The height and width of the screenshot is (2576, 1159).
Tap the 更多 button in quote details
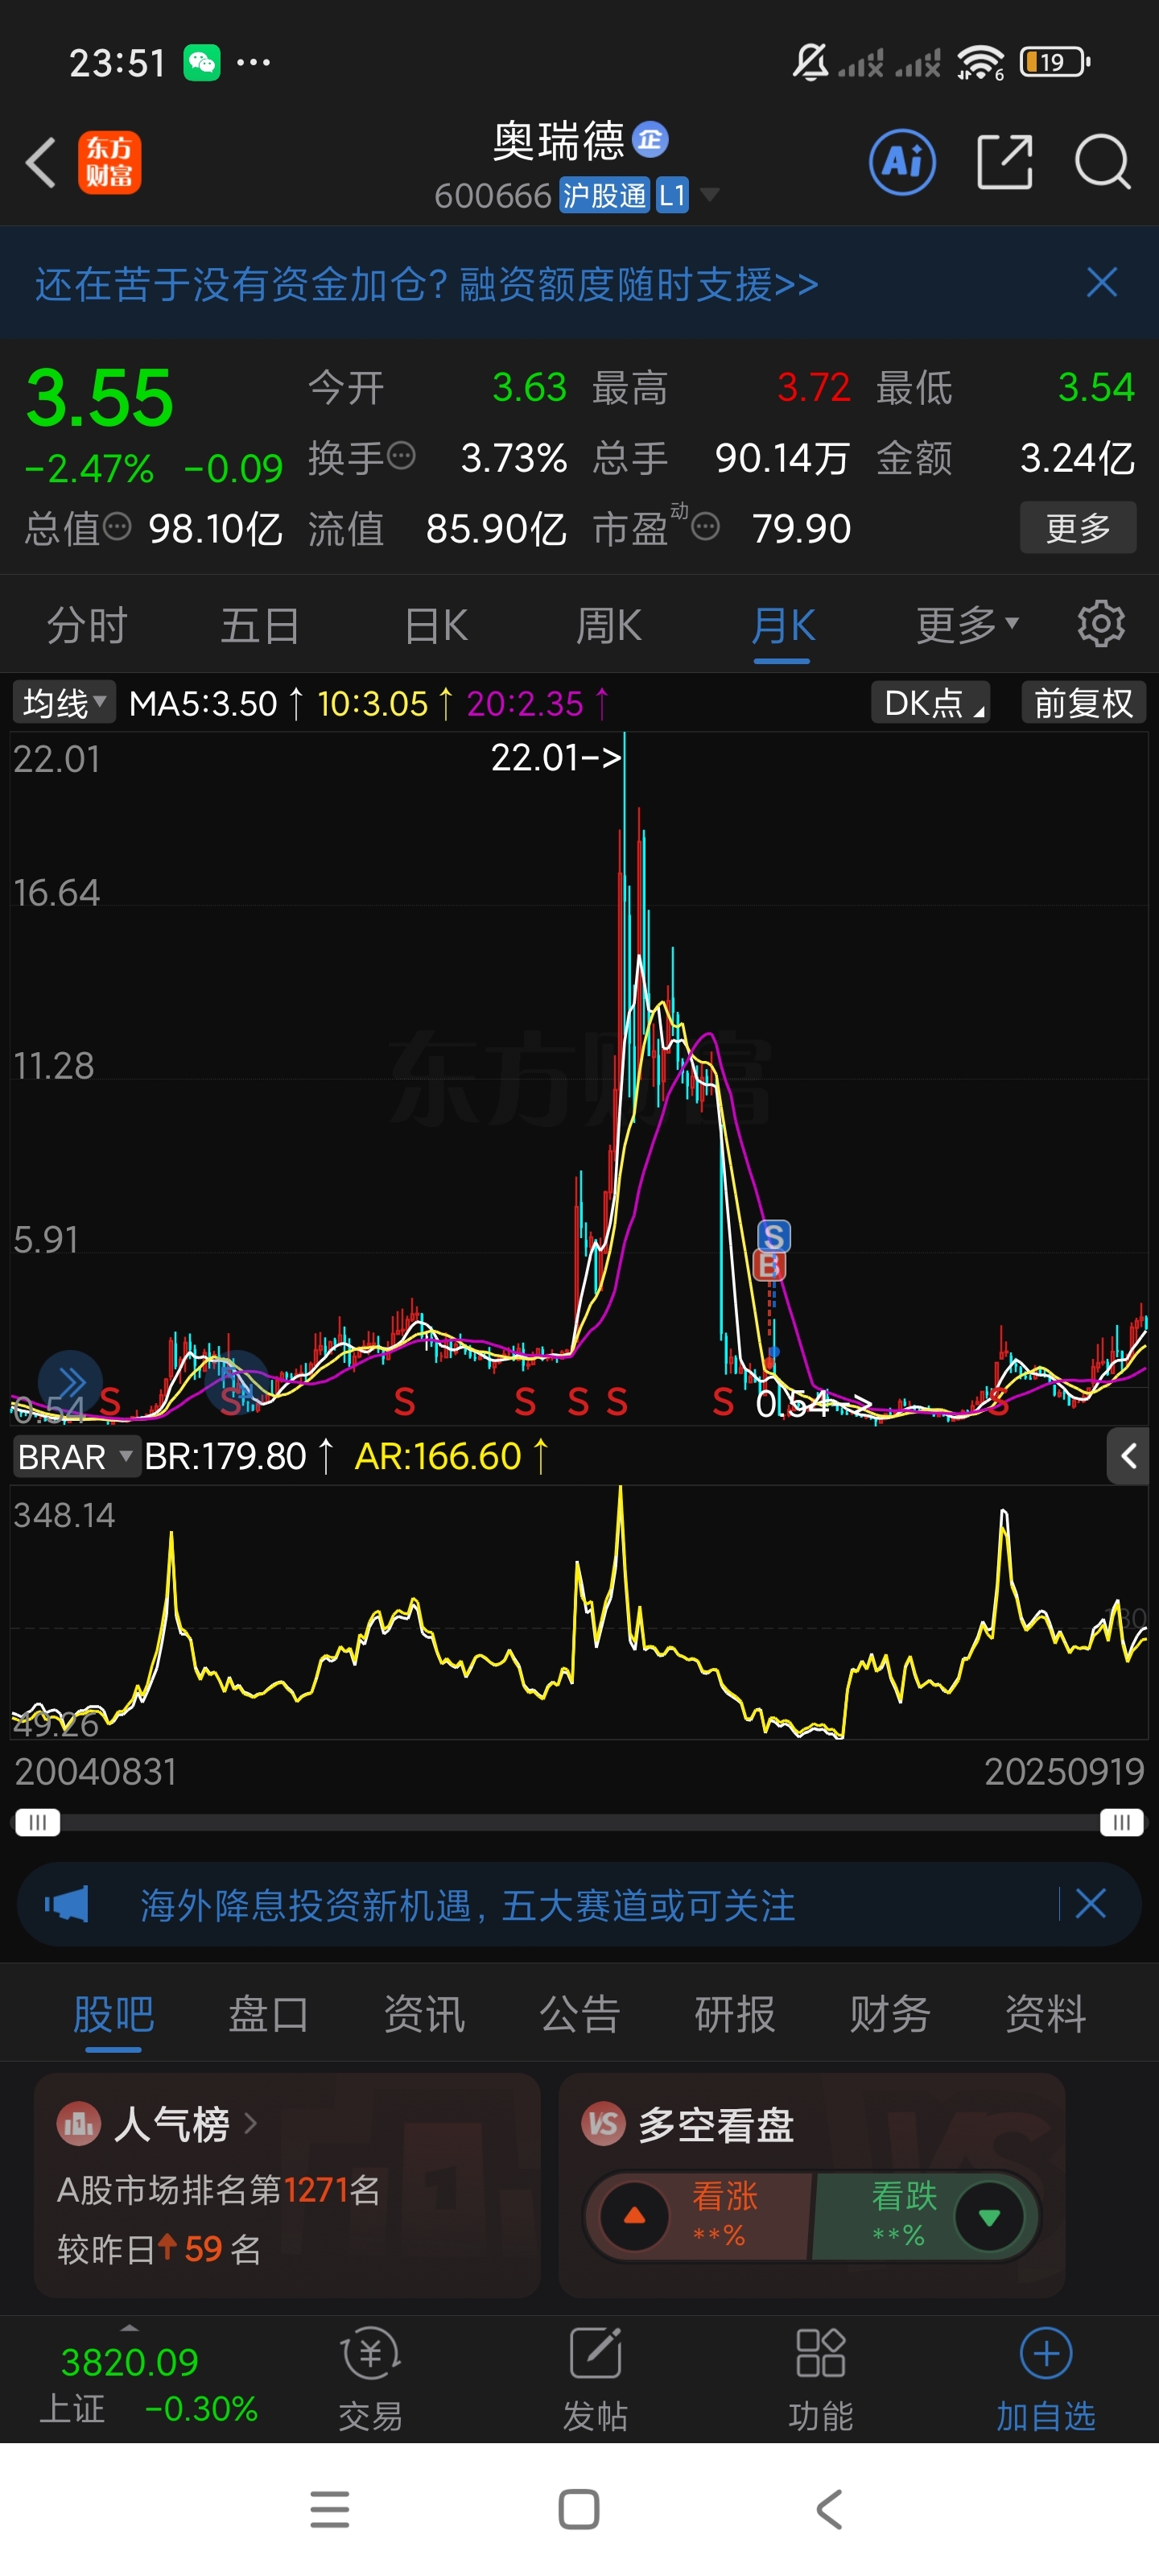click(x=1077, y=527)
